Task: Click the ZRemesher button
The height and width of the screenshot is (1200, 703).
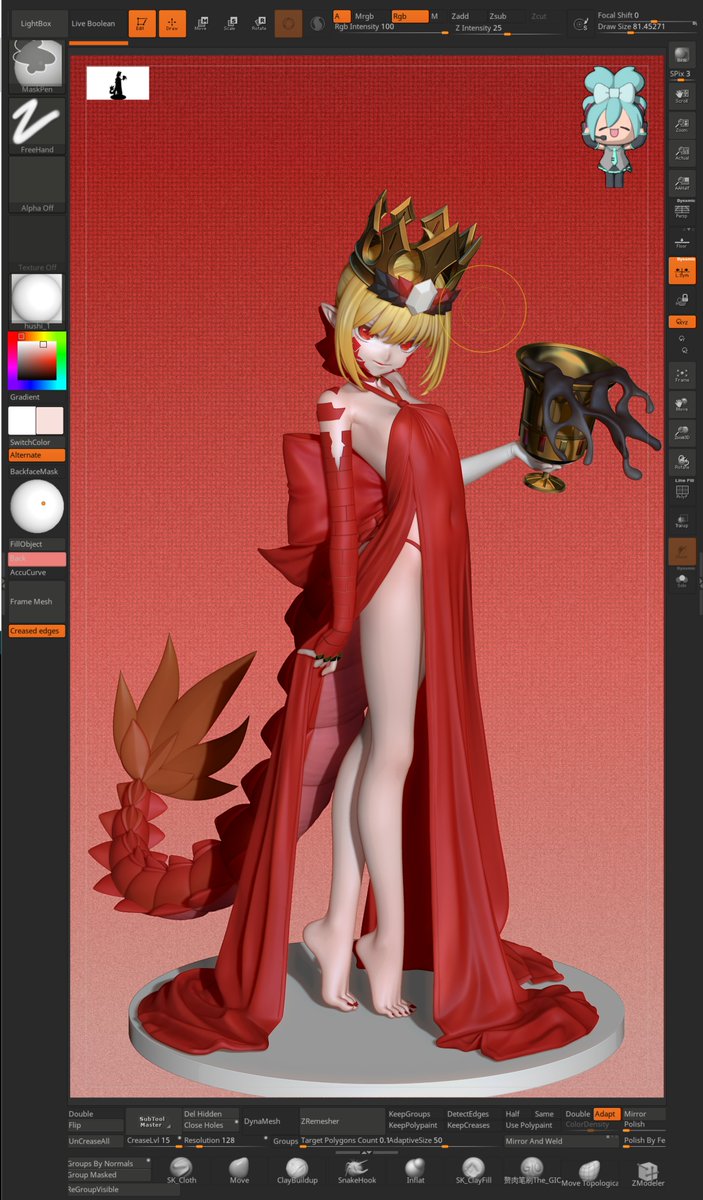Action: [x=342, y=1121]
